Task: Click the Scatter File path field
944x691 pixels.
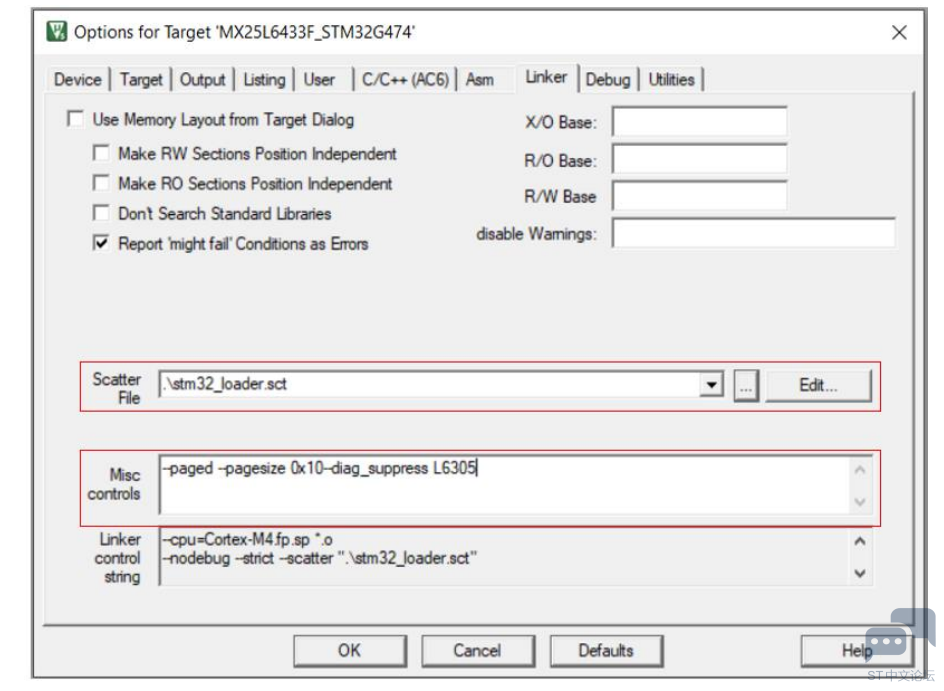Action: (429, 385)
